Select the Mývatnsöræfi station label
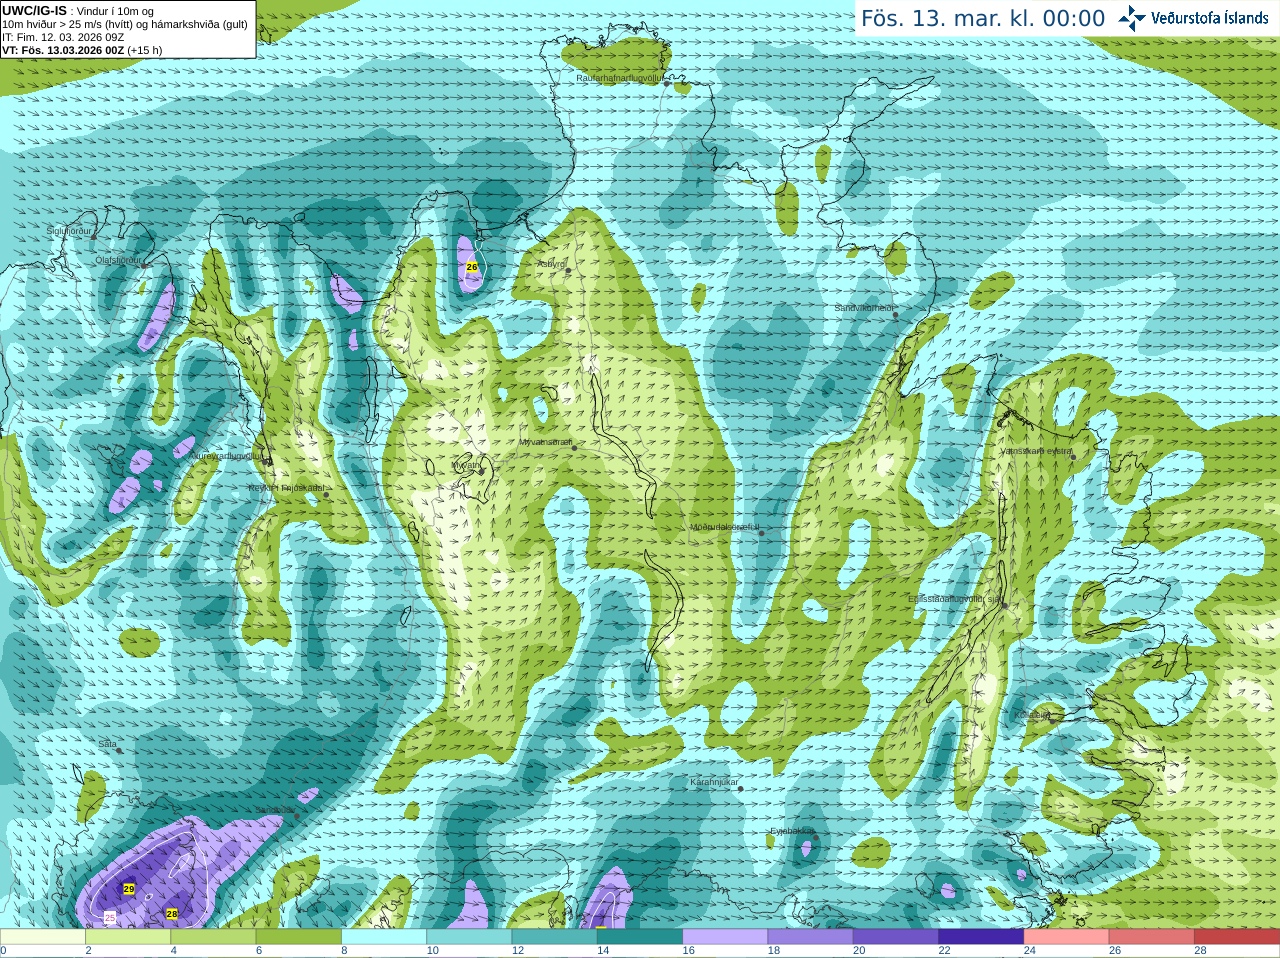The image size is (1280, 958). [545, 442]
